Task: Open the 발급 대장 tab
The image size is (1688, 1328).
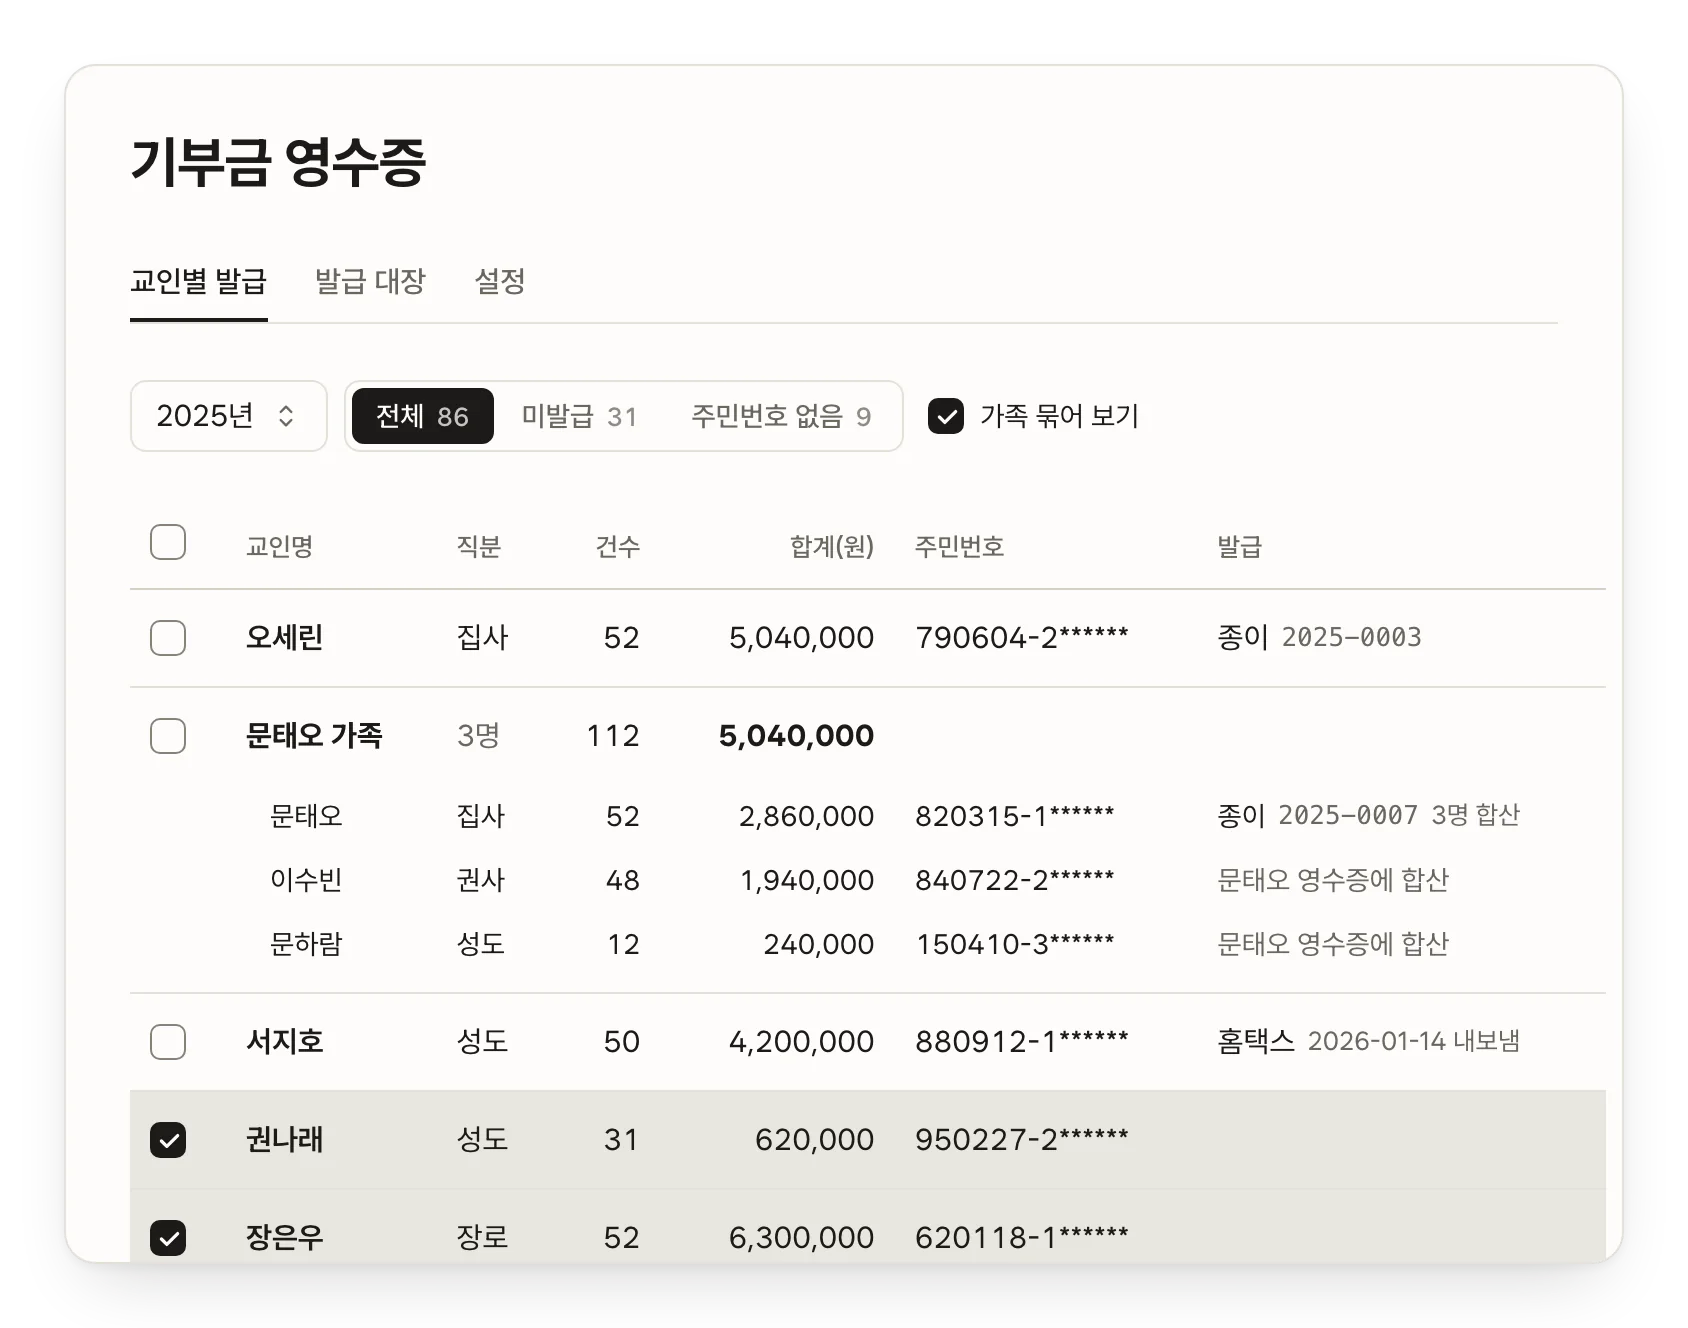Action: pos(370,281)
